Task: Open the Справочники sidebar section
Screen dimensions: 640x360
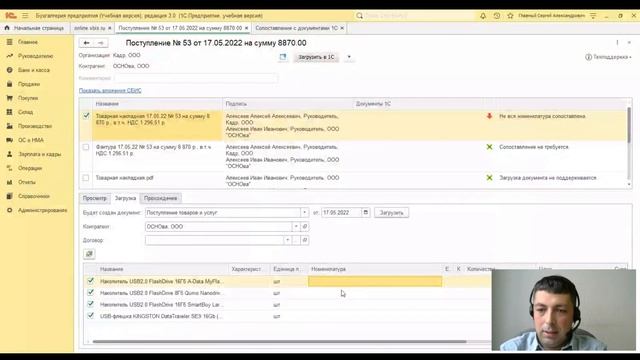Action: (33, 196)
